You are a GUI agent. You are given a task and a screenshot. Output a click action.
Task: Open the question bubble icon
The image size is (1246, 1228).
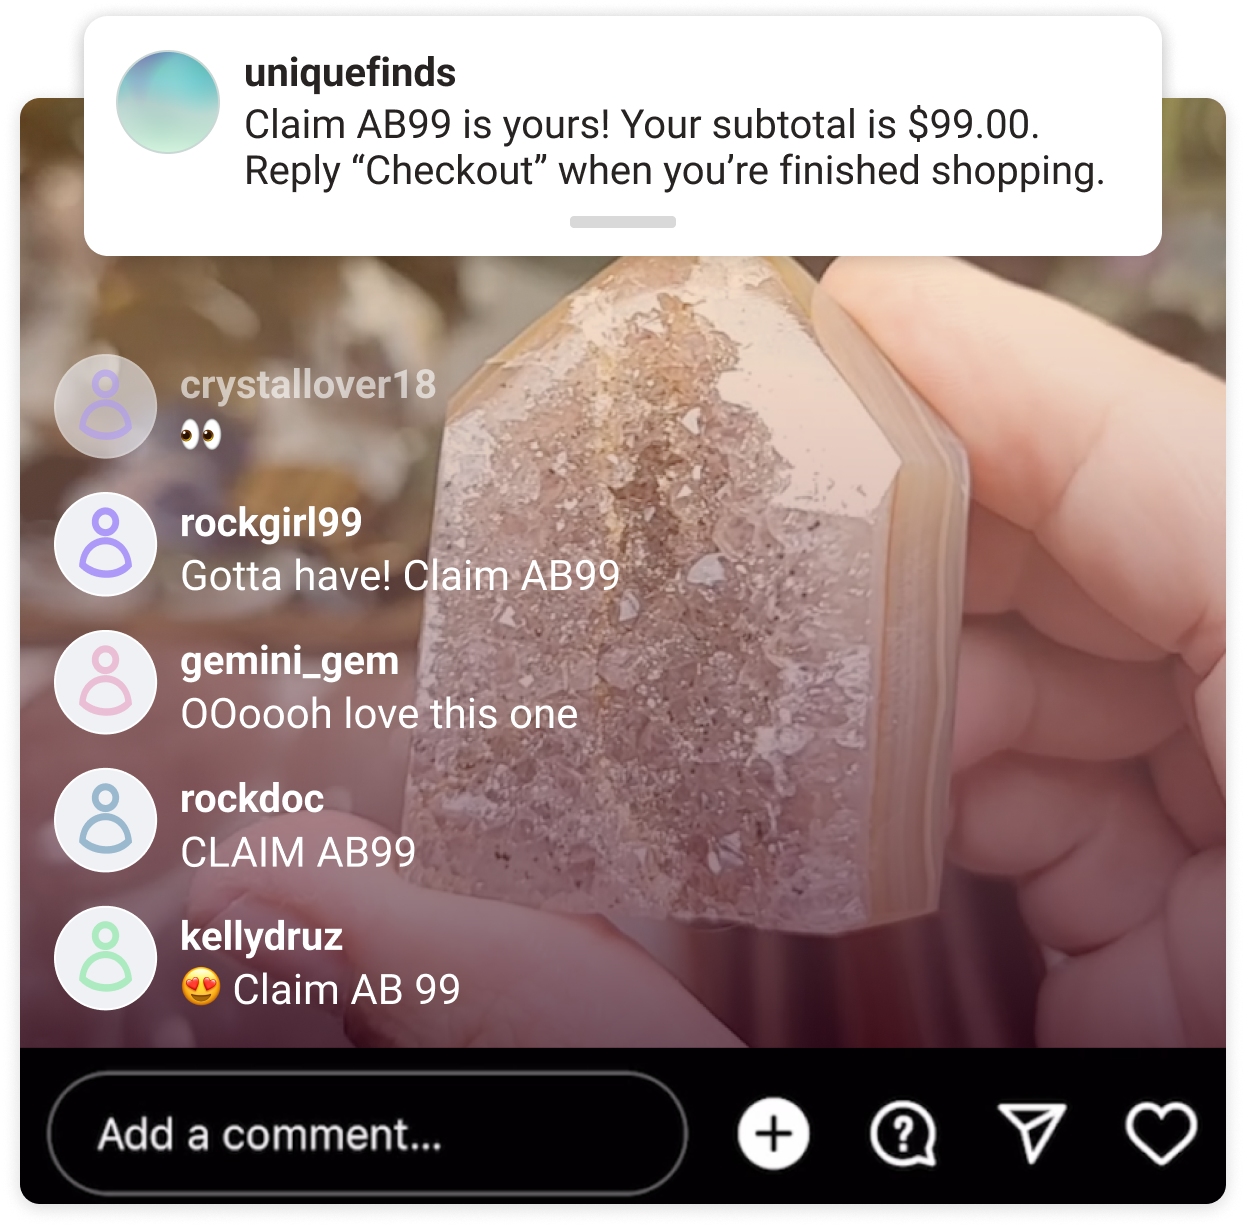point(903,1135)
